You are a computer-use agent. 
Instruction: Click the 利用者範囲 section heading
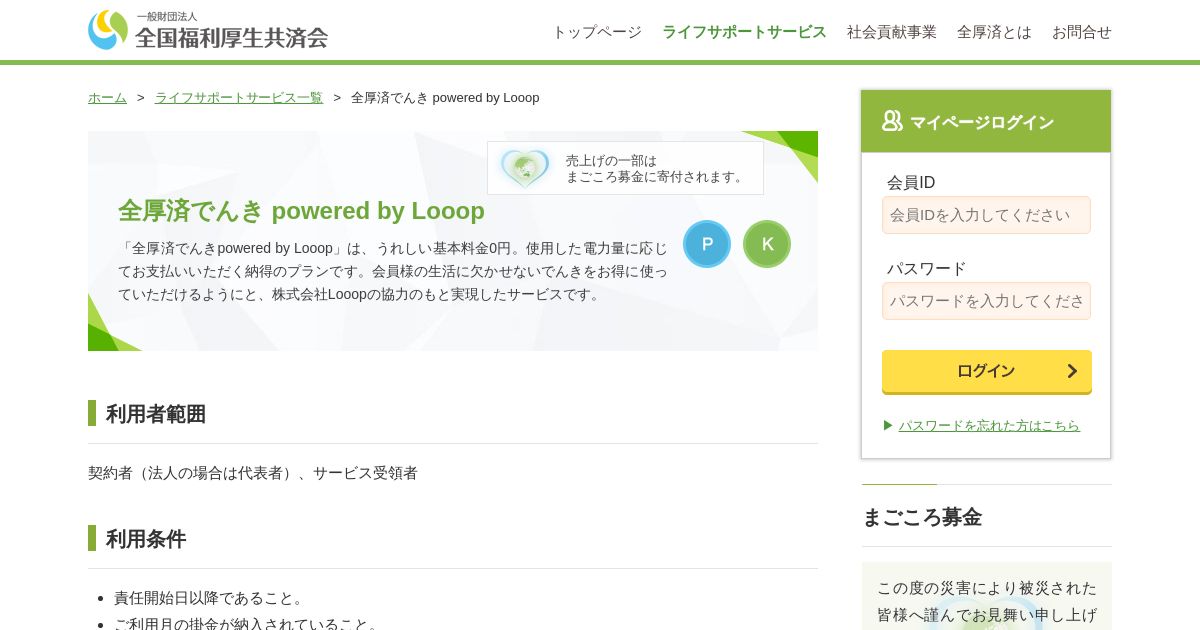pyautogui.click(x=156, y=414)
